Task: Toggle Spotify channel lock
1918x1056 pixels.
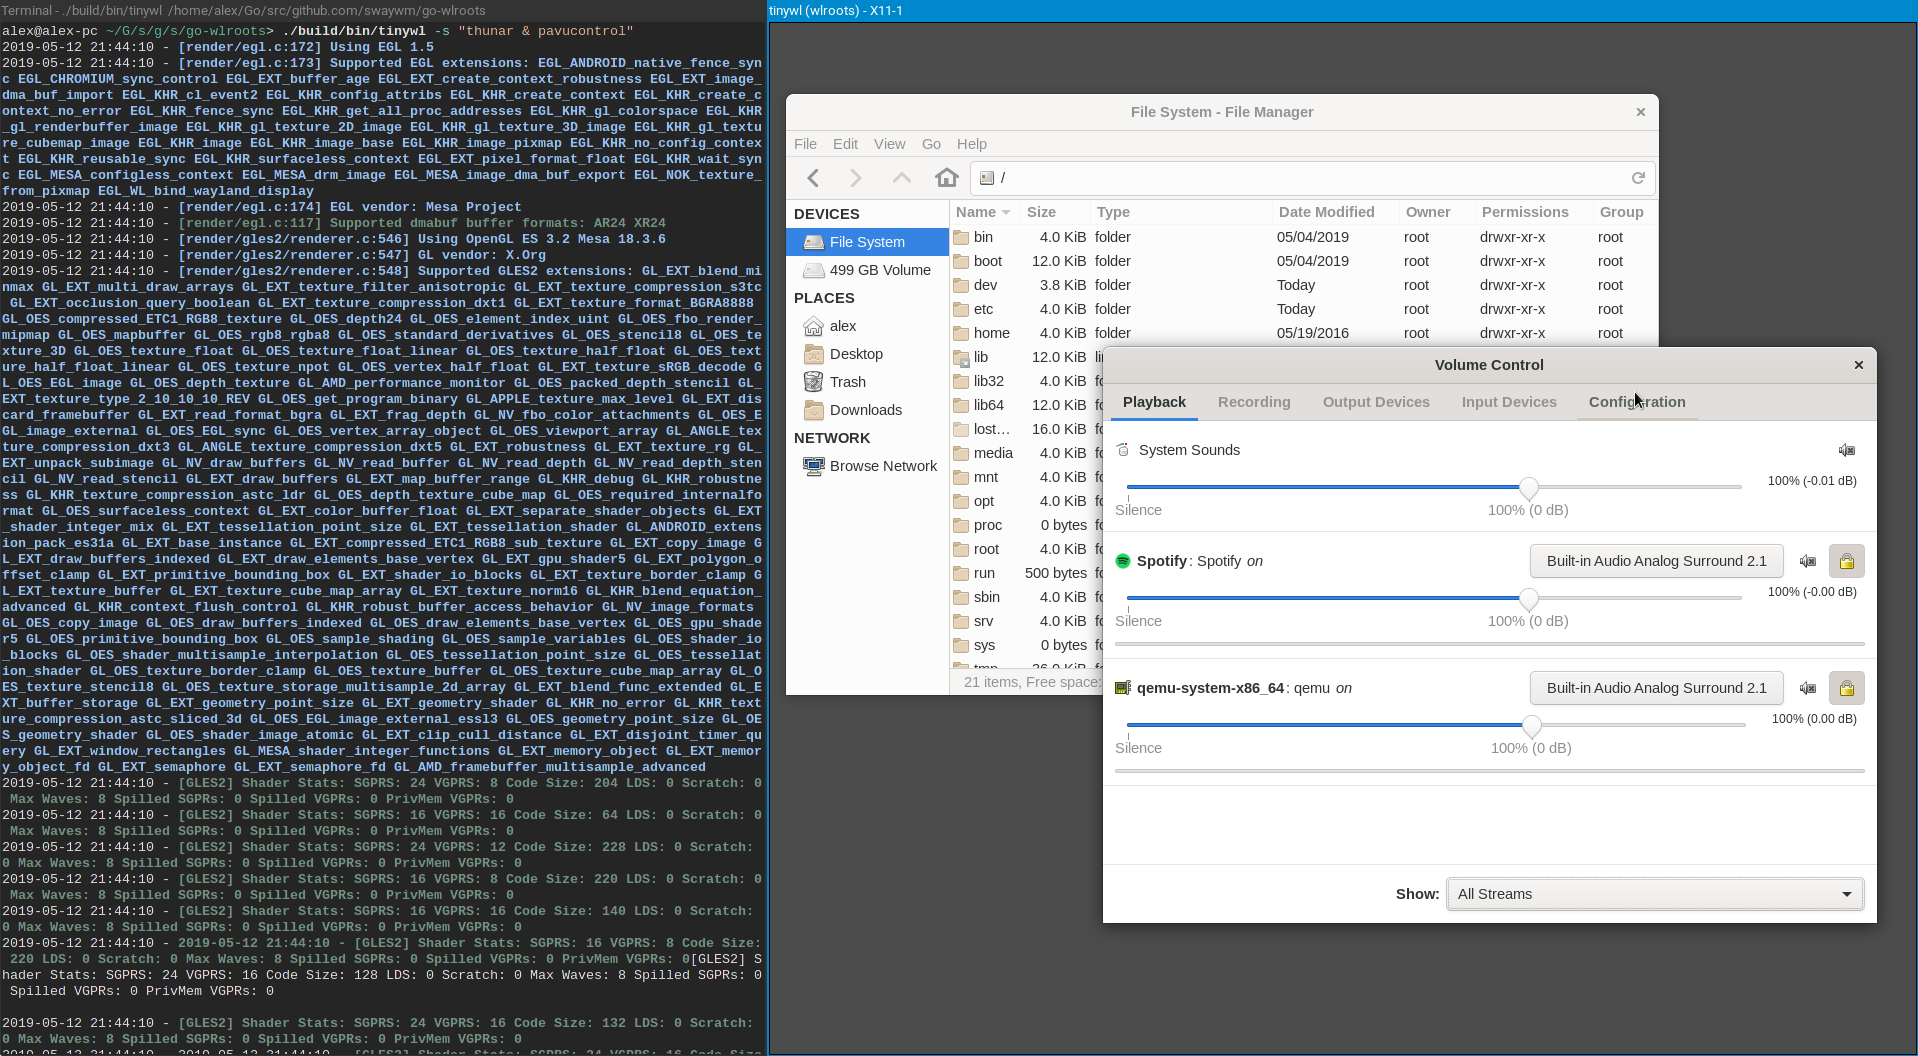Action: click(x=1847, y=561)
